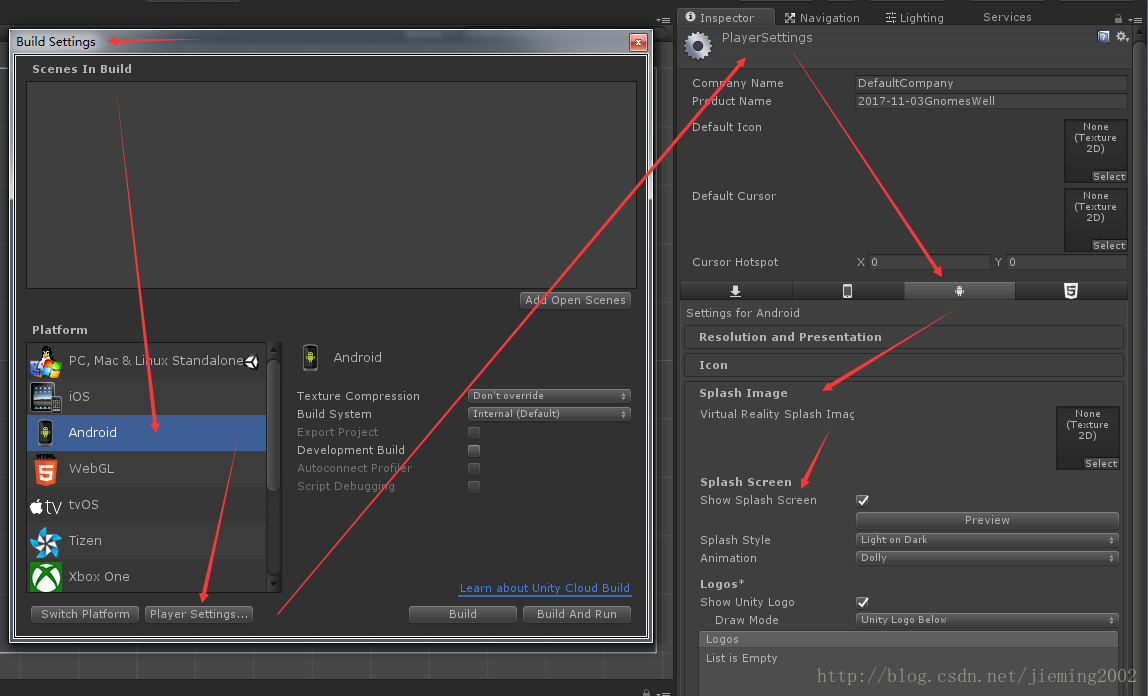Open the Splash Style dropdown
Screen dimensions: 1148x696
pyautogui.click(x=987, y=540)
